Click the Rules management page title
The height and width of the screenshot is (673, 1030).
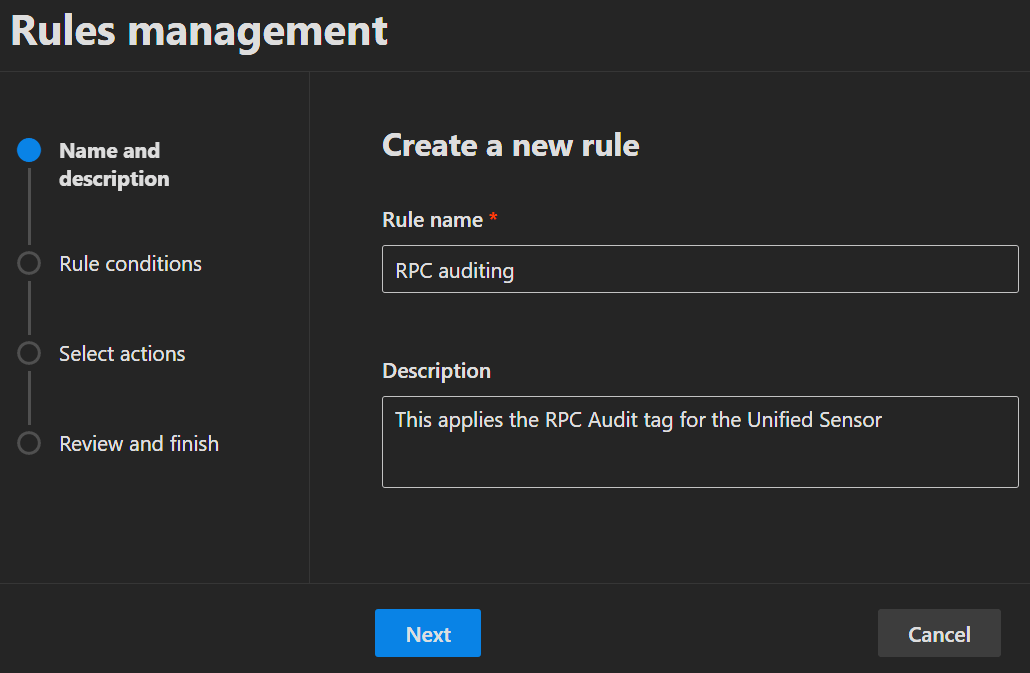click(199, 30)
